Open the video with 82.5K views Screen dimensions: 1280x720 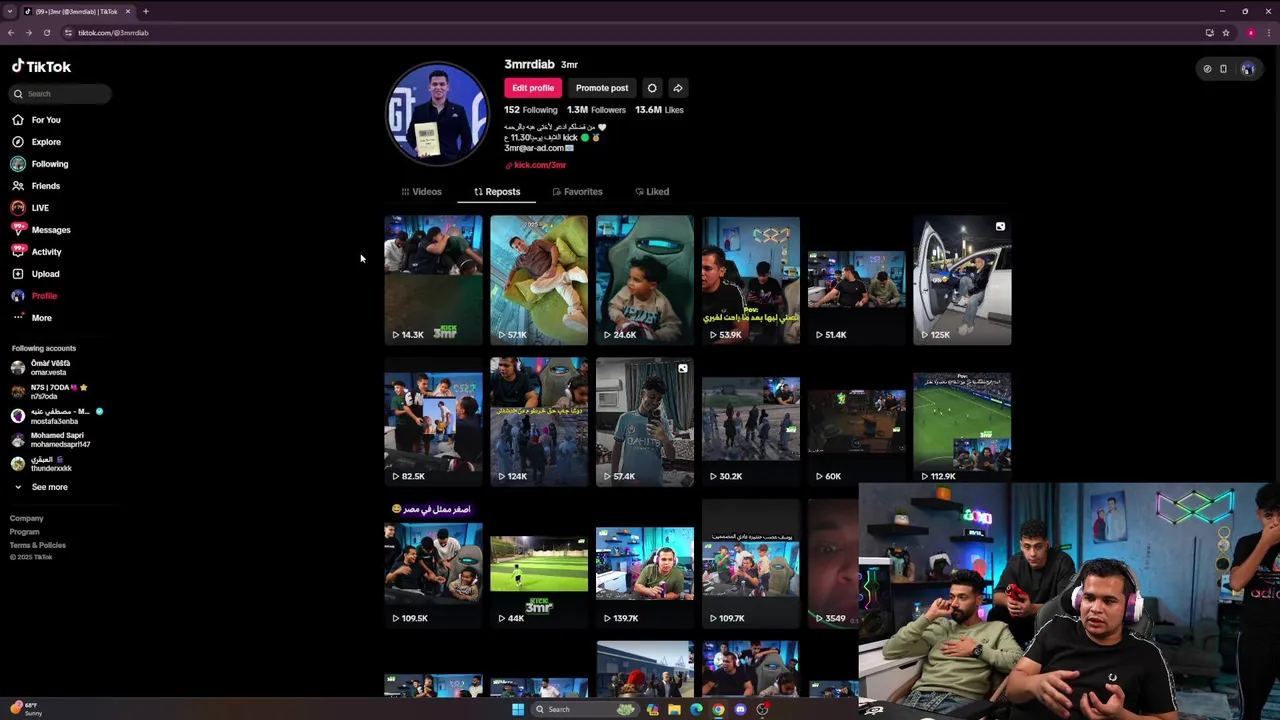pos(433,422)
